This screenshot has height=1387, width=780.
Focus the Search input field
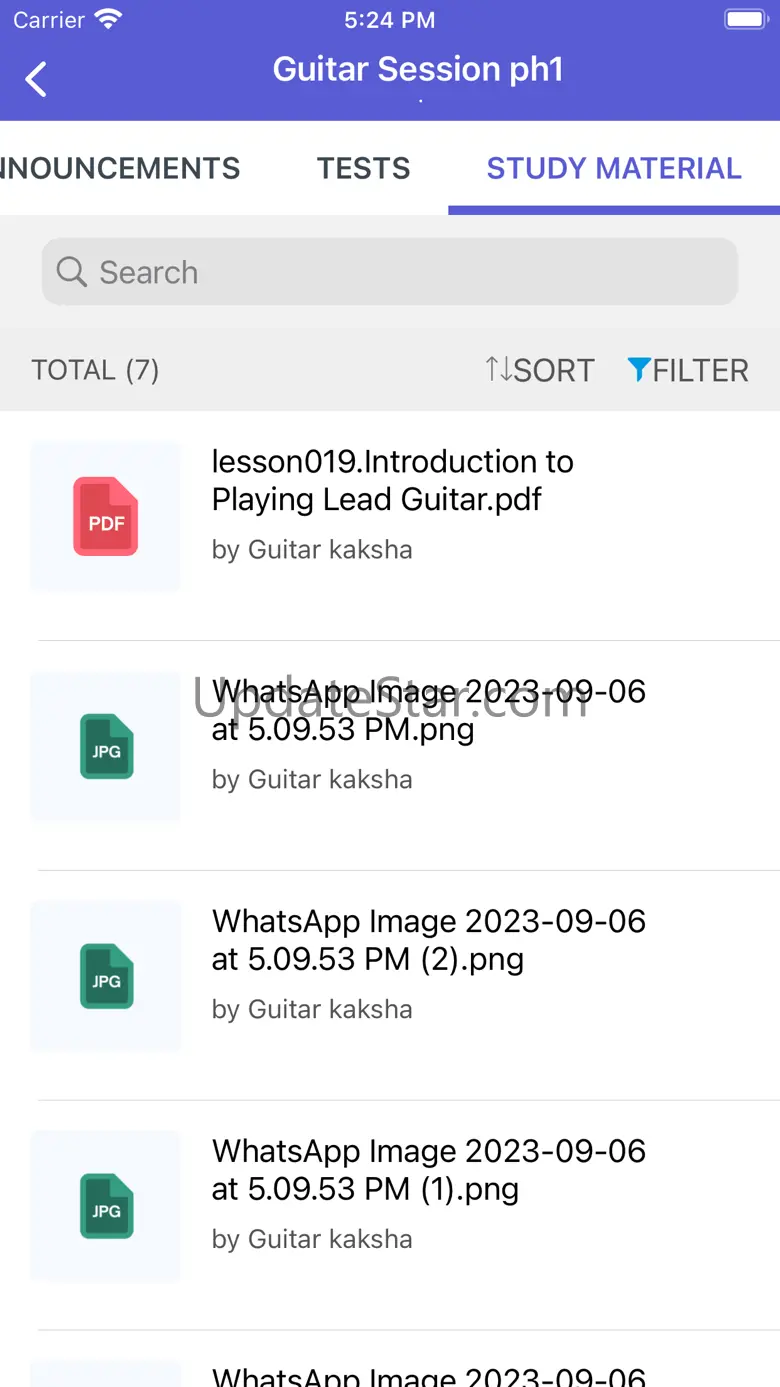click(x=400, y=271)
